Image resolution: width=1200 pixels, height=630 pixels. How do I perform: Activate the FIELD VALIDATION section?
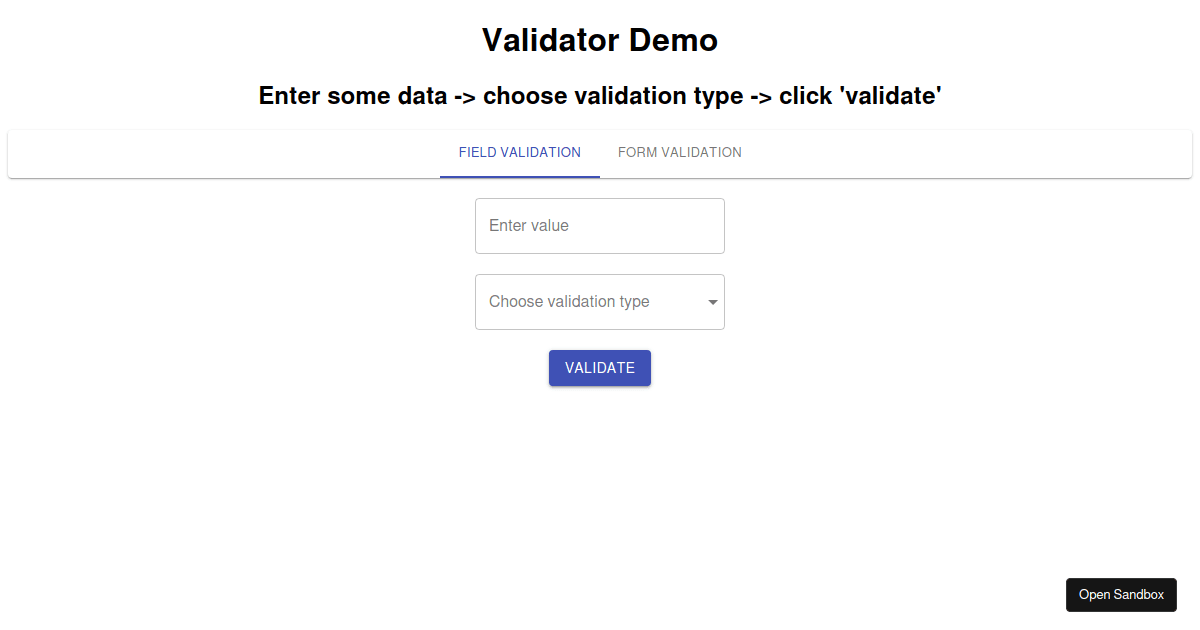coord(519,152)
